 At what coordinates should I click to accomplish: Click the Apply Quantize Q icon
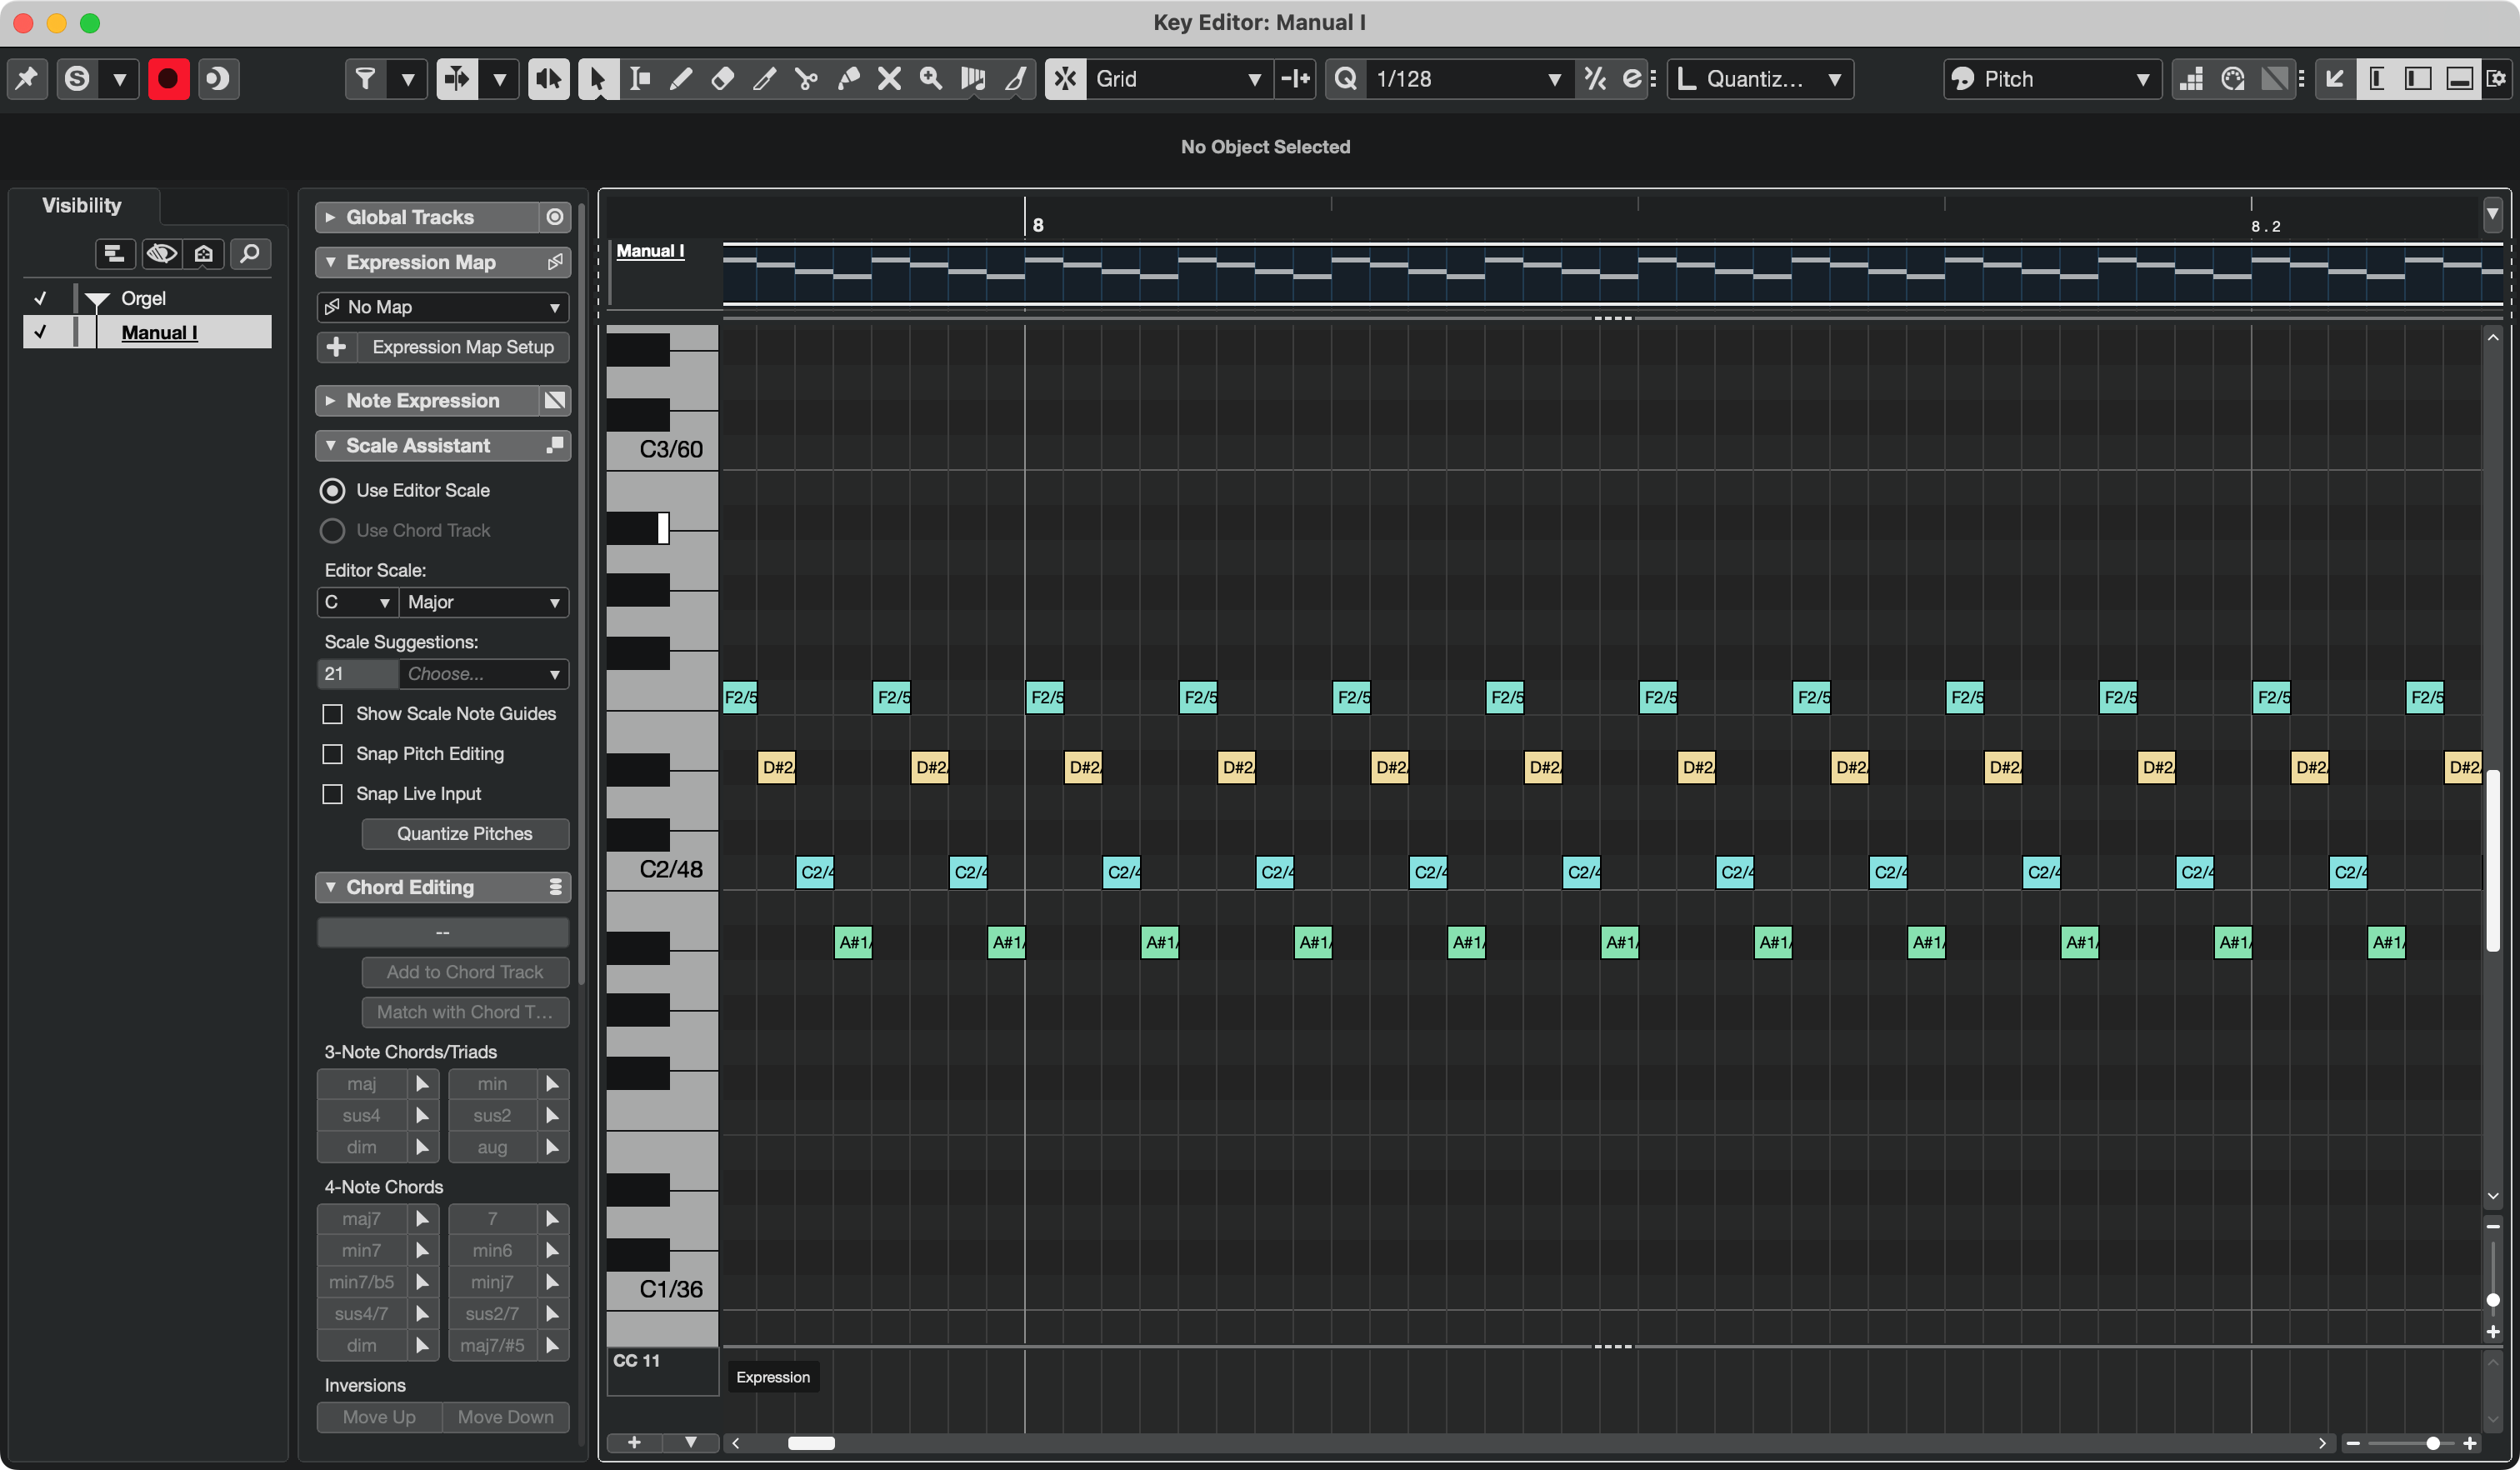1346,79
